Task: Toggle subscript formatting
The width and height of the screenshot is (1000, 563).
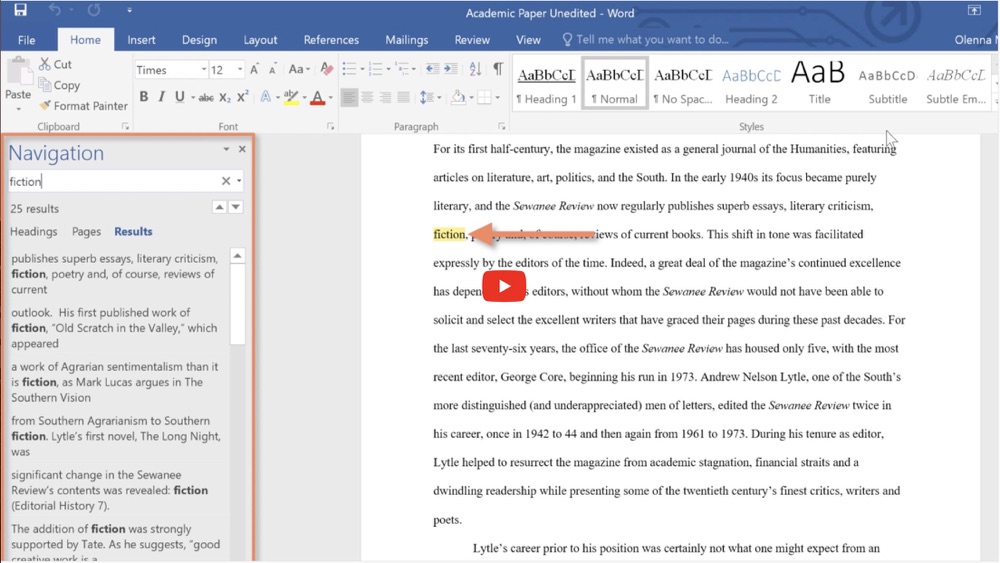Action: tap(224, 98)
